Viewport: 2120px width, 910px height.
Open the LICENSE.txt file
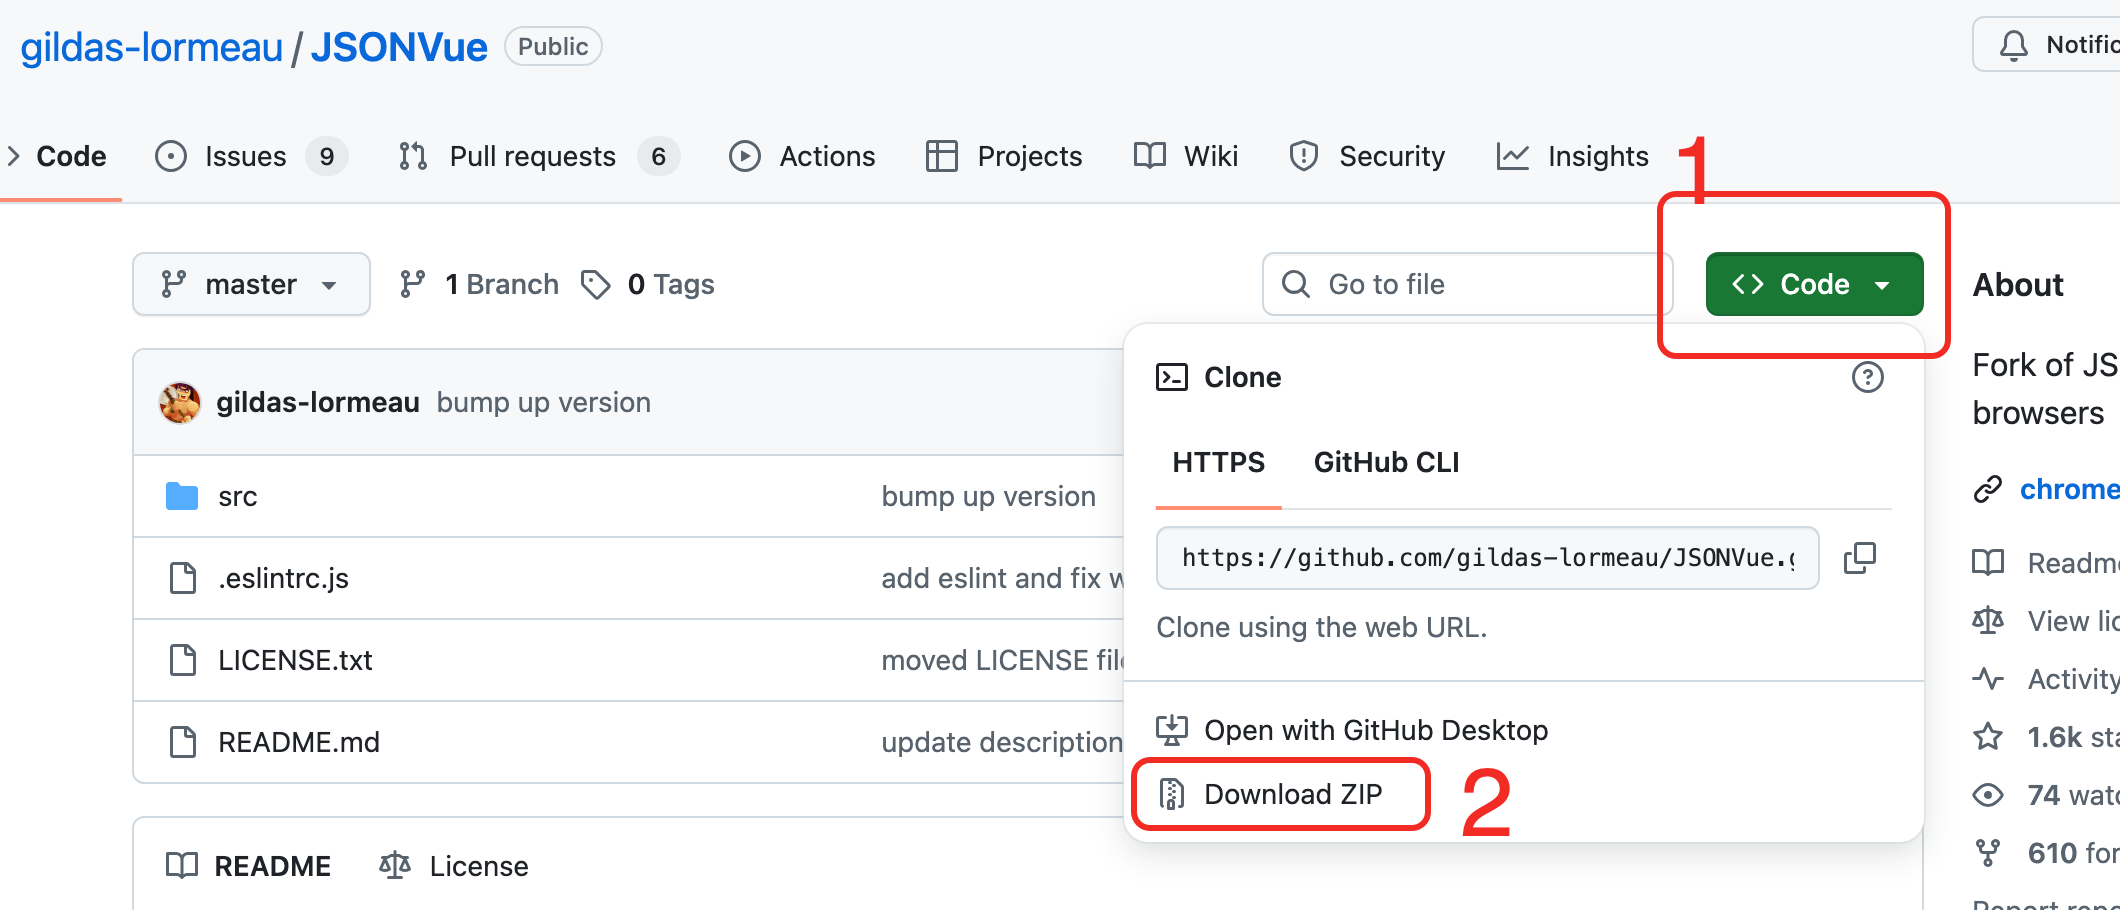click(295, 660)
